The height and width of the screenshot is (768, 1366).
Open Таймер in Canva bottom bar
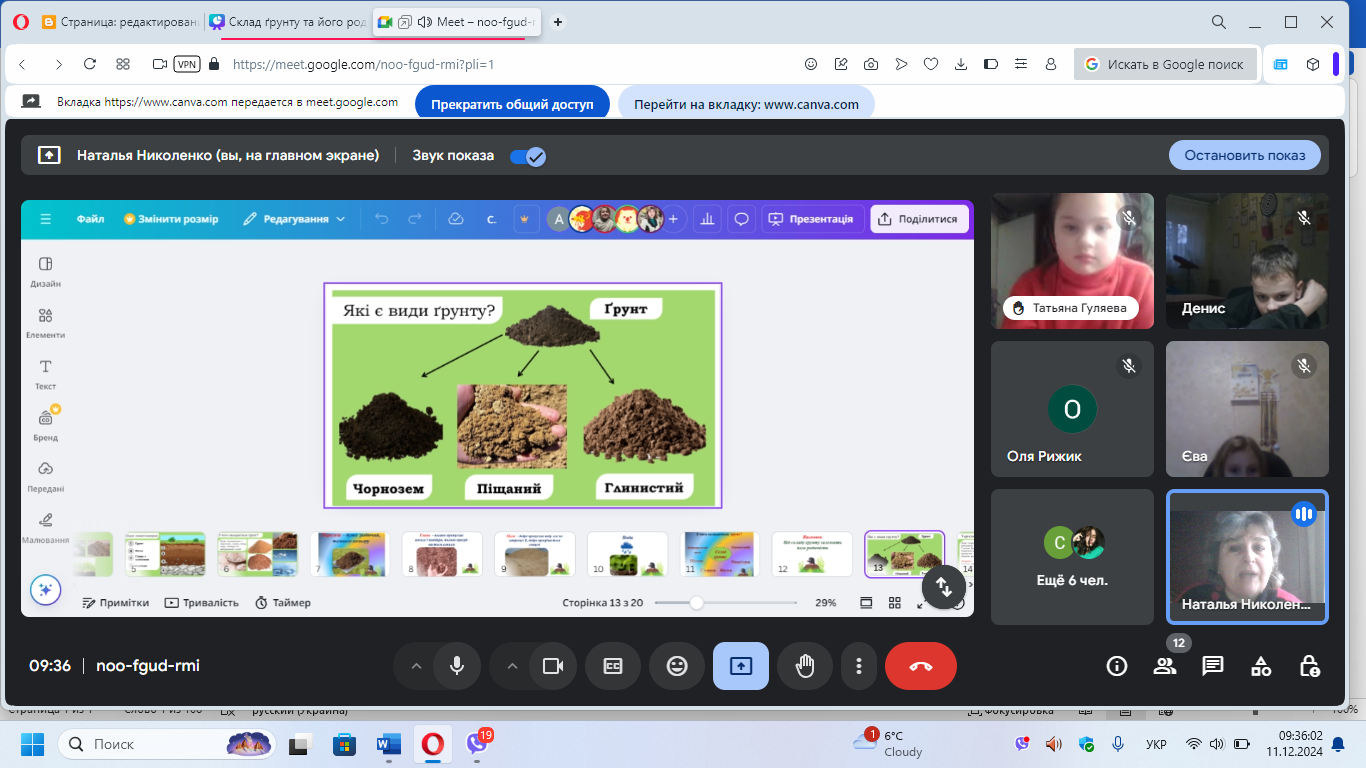pyautogui.click(x=283, y=603)
